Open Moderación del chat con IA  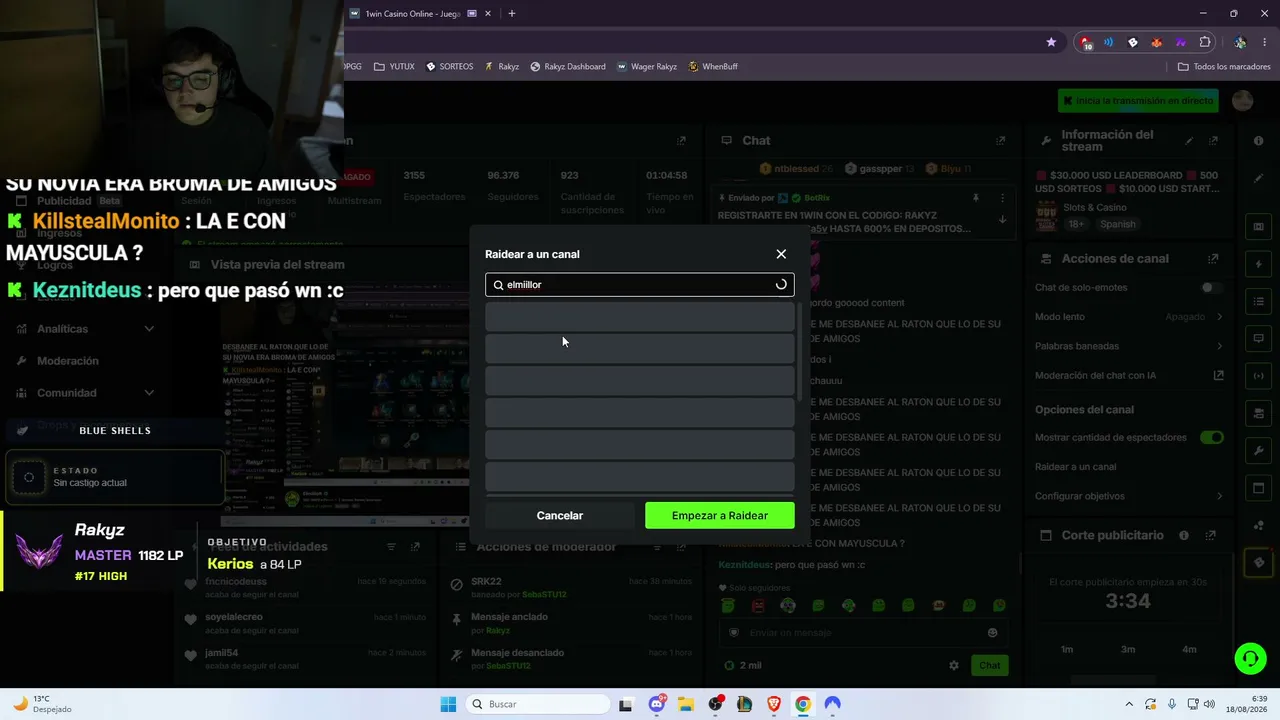click(1218, 376)
